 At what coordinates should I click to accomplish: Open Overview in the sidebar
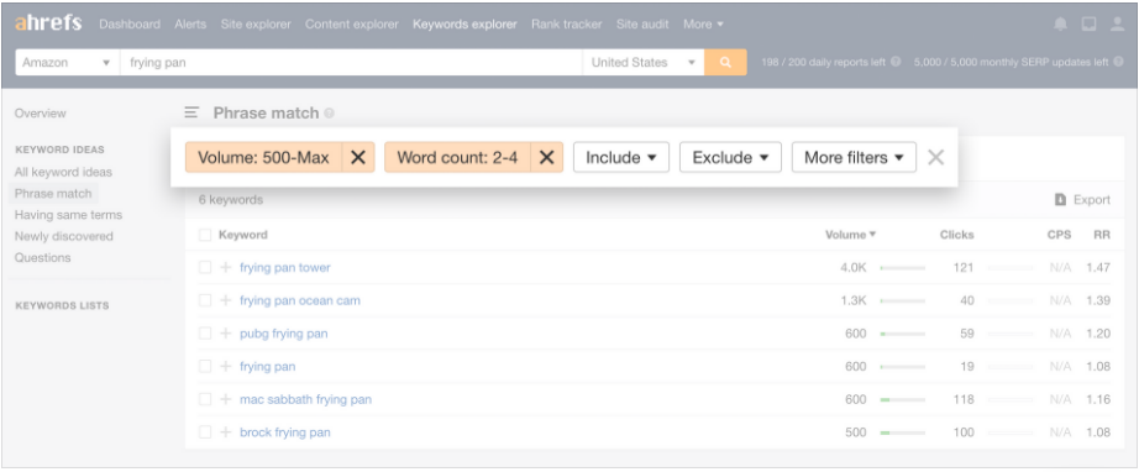[40, 113]
